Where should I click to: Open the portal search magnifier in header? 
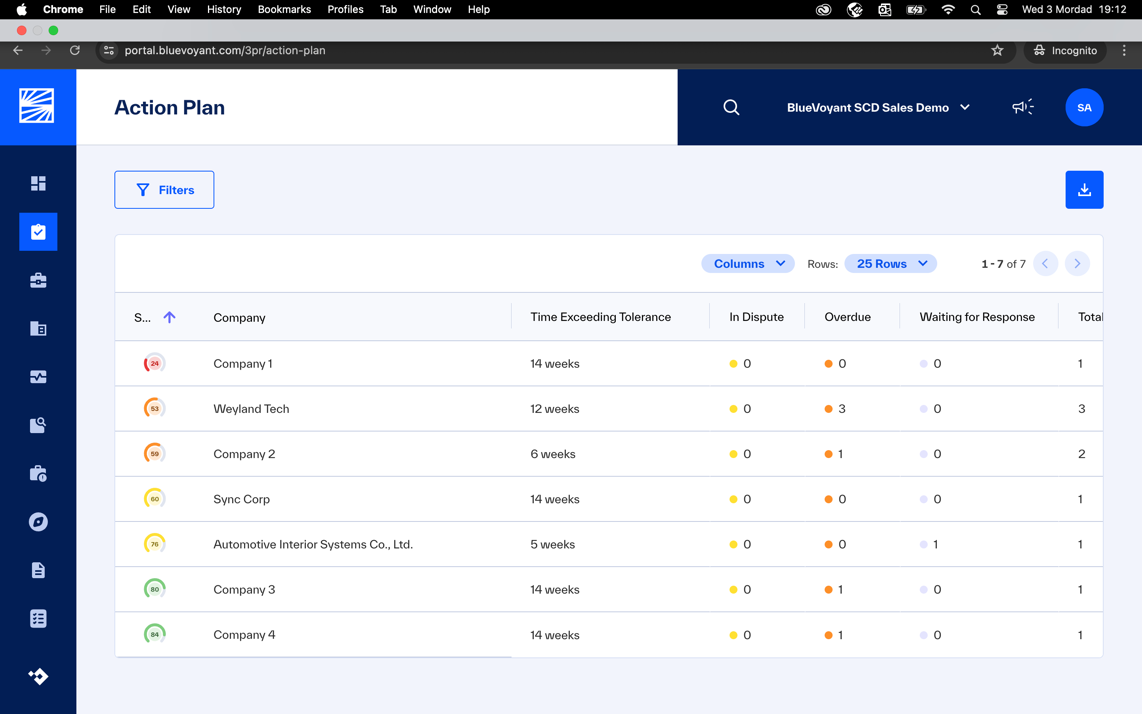pos(731,108)
